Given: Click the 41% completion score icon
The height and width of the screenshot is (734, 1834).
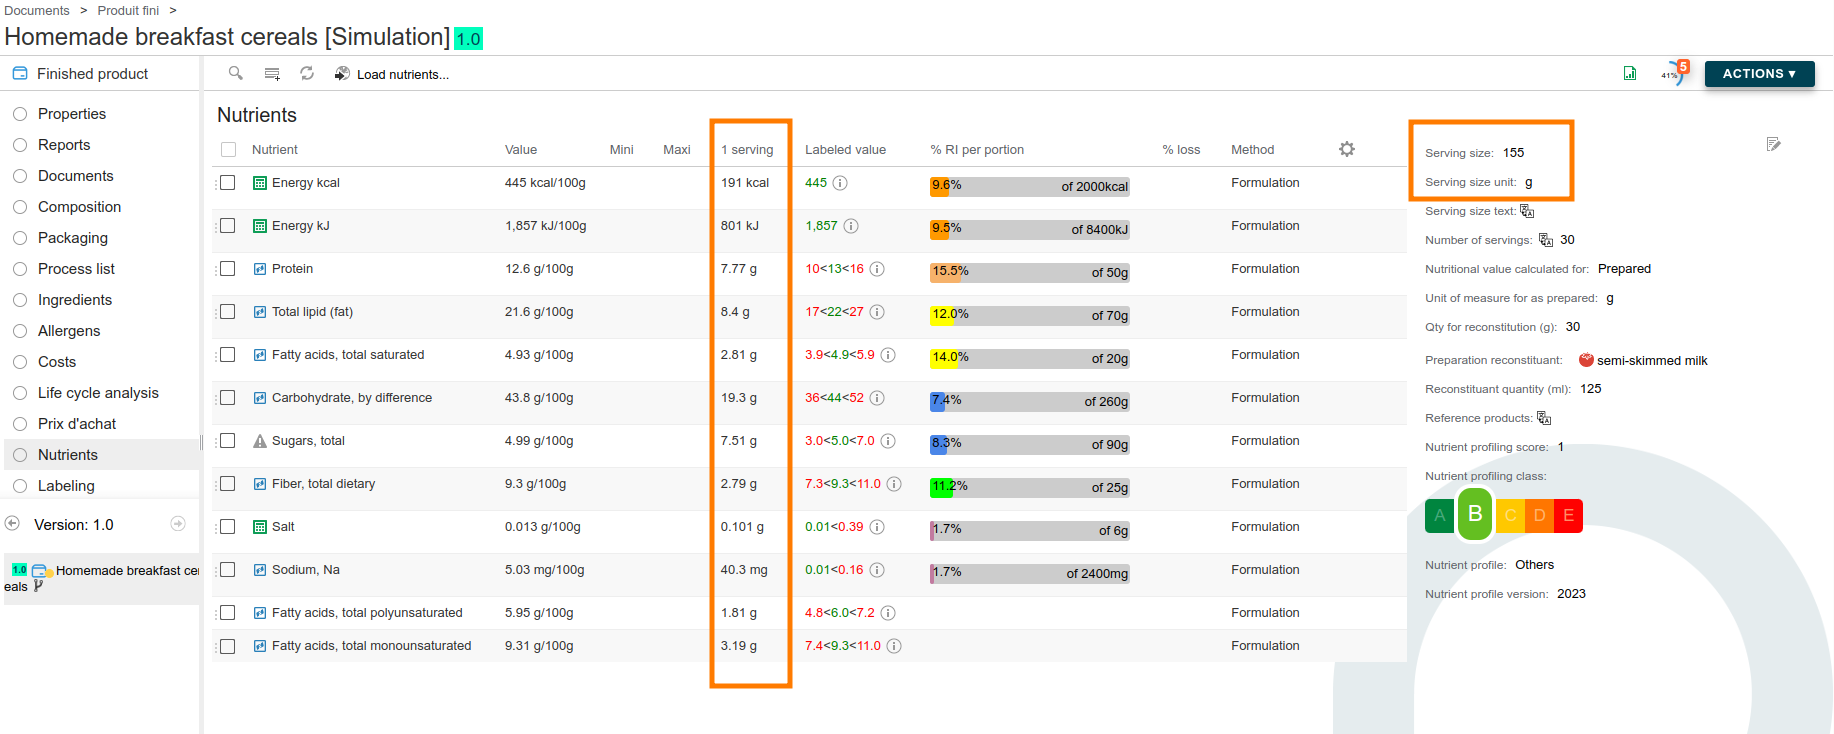Looking at the screenshot, I should [x=1673, y=73].
